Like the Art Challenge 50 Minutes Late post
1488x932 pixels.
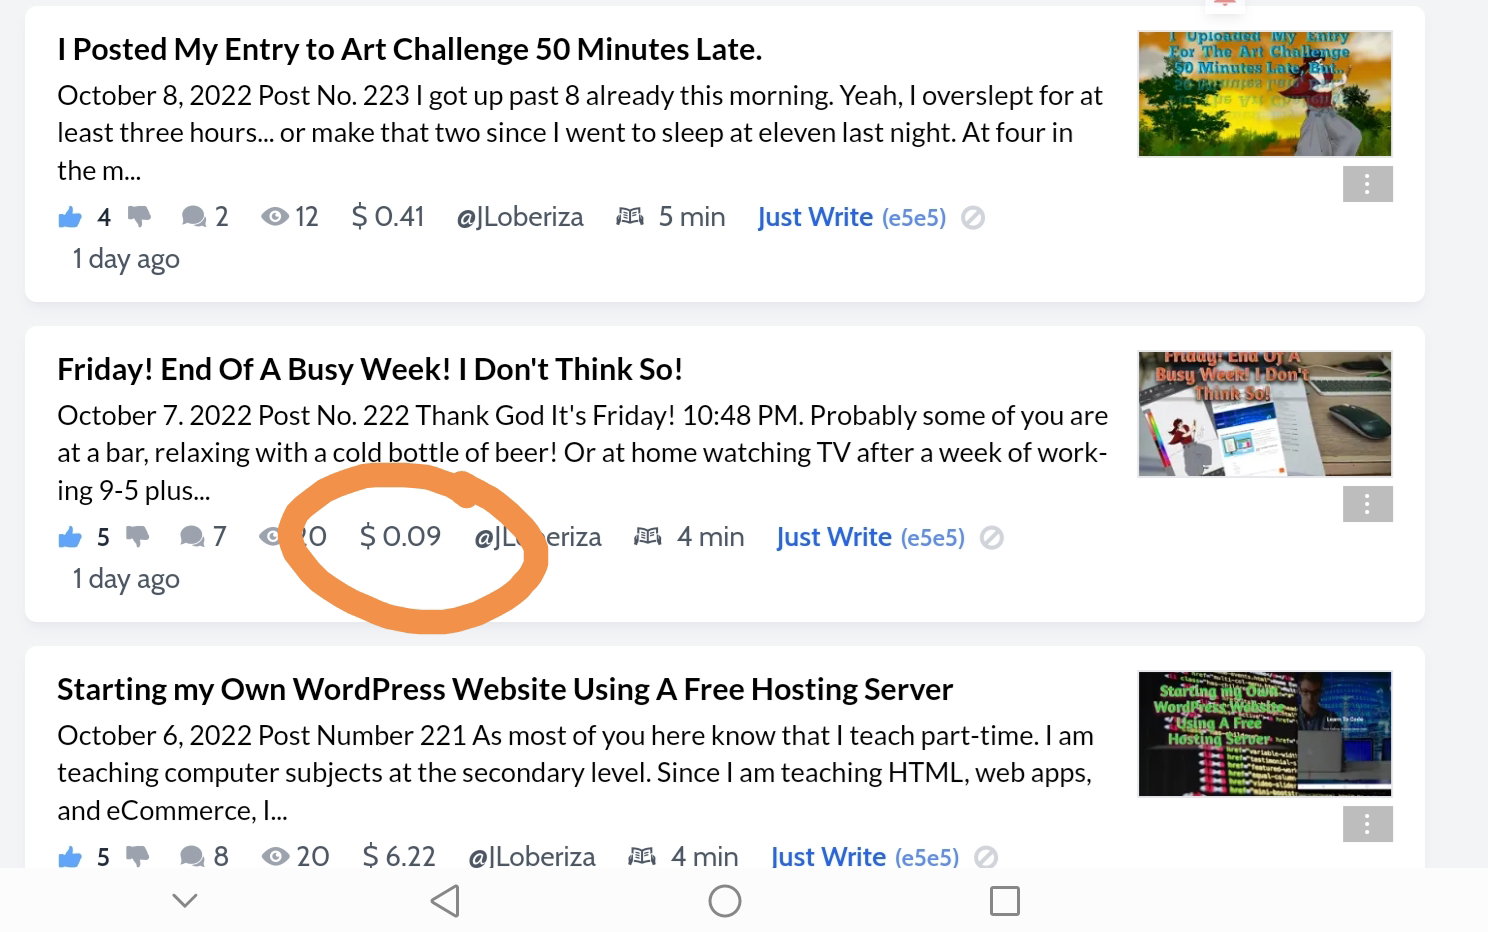[70, 217]
